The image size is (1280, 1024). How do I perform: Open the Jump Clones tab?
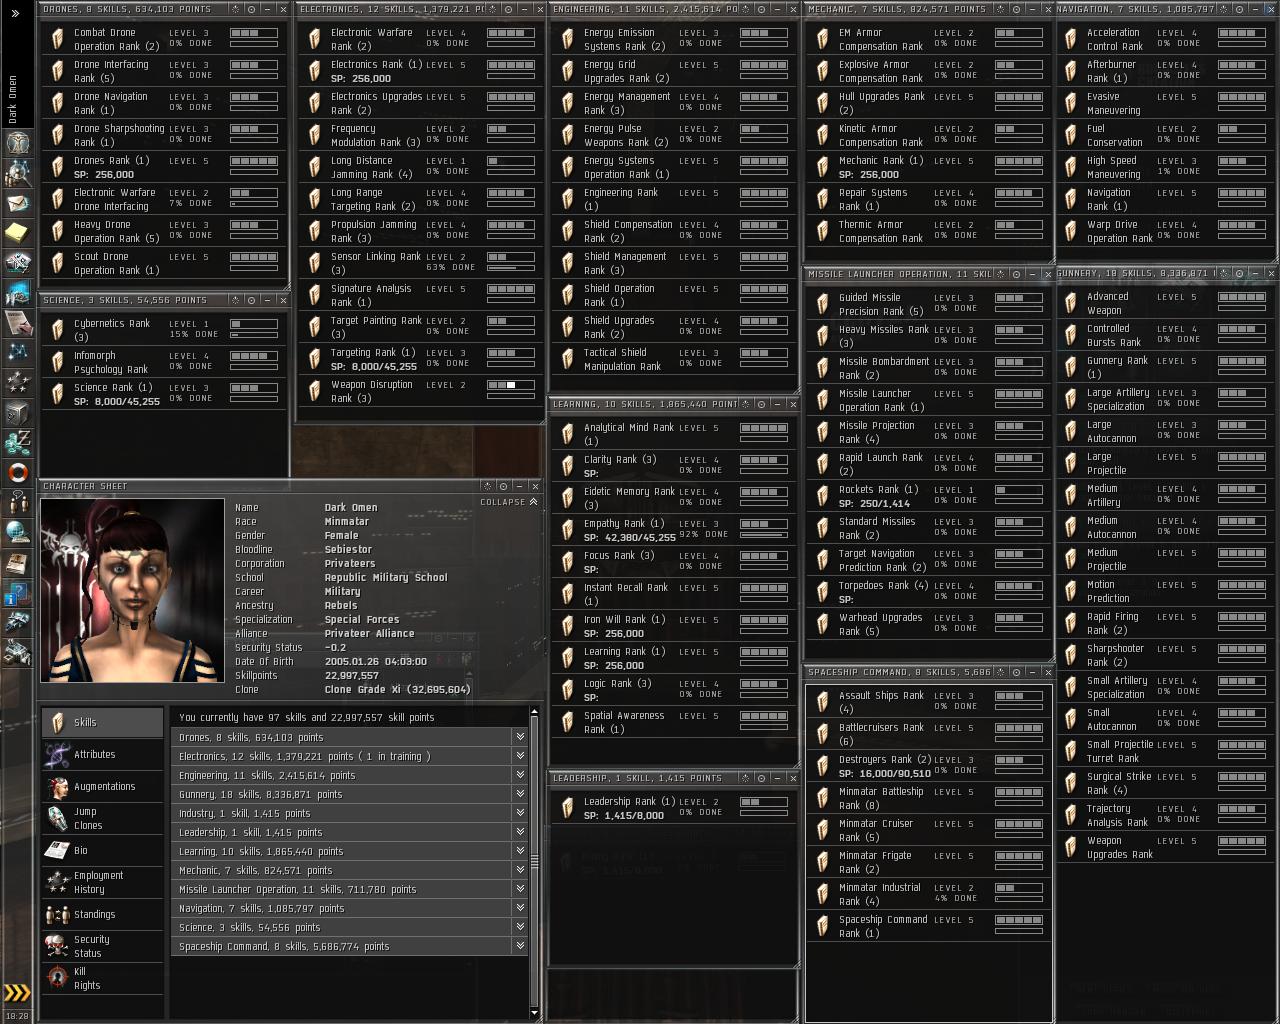click(102, 818)
